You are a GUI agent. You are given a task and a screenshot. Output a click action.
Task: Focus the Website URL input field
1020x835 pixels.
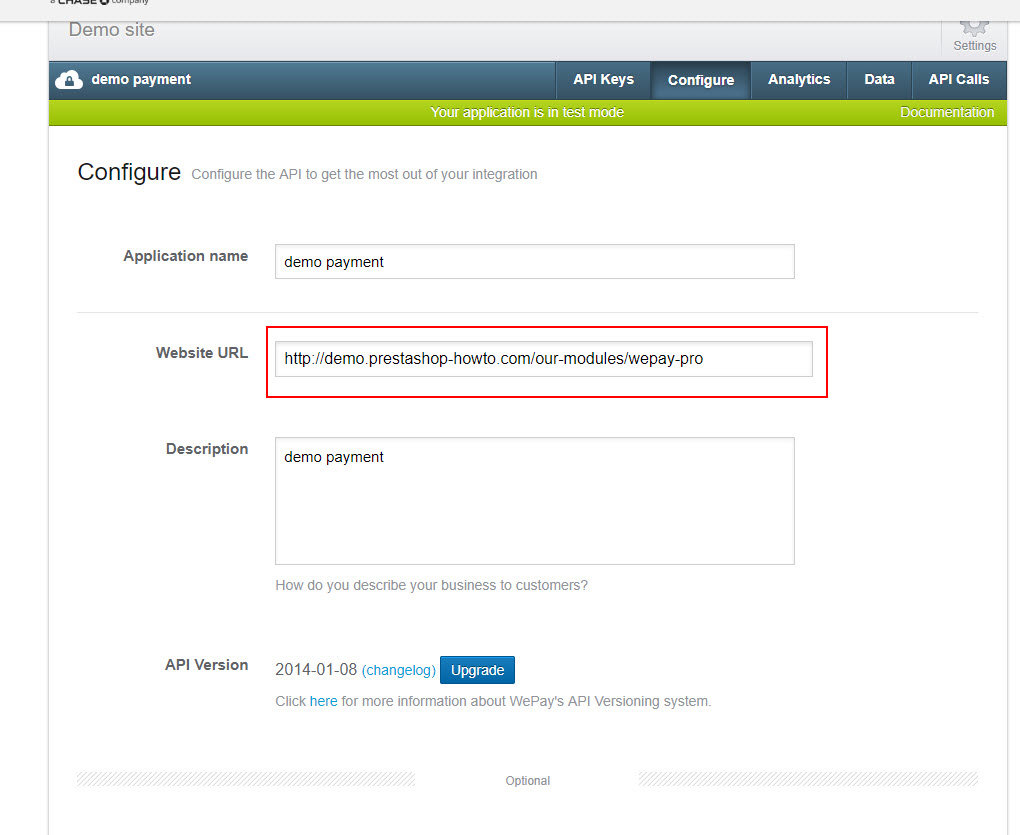(x=544, y=359)
